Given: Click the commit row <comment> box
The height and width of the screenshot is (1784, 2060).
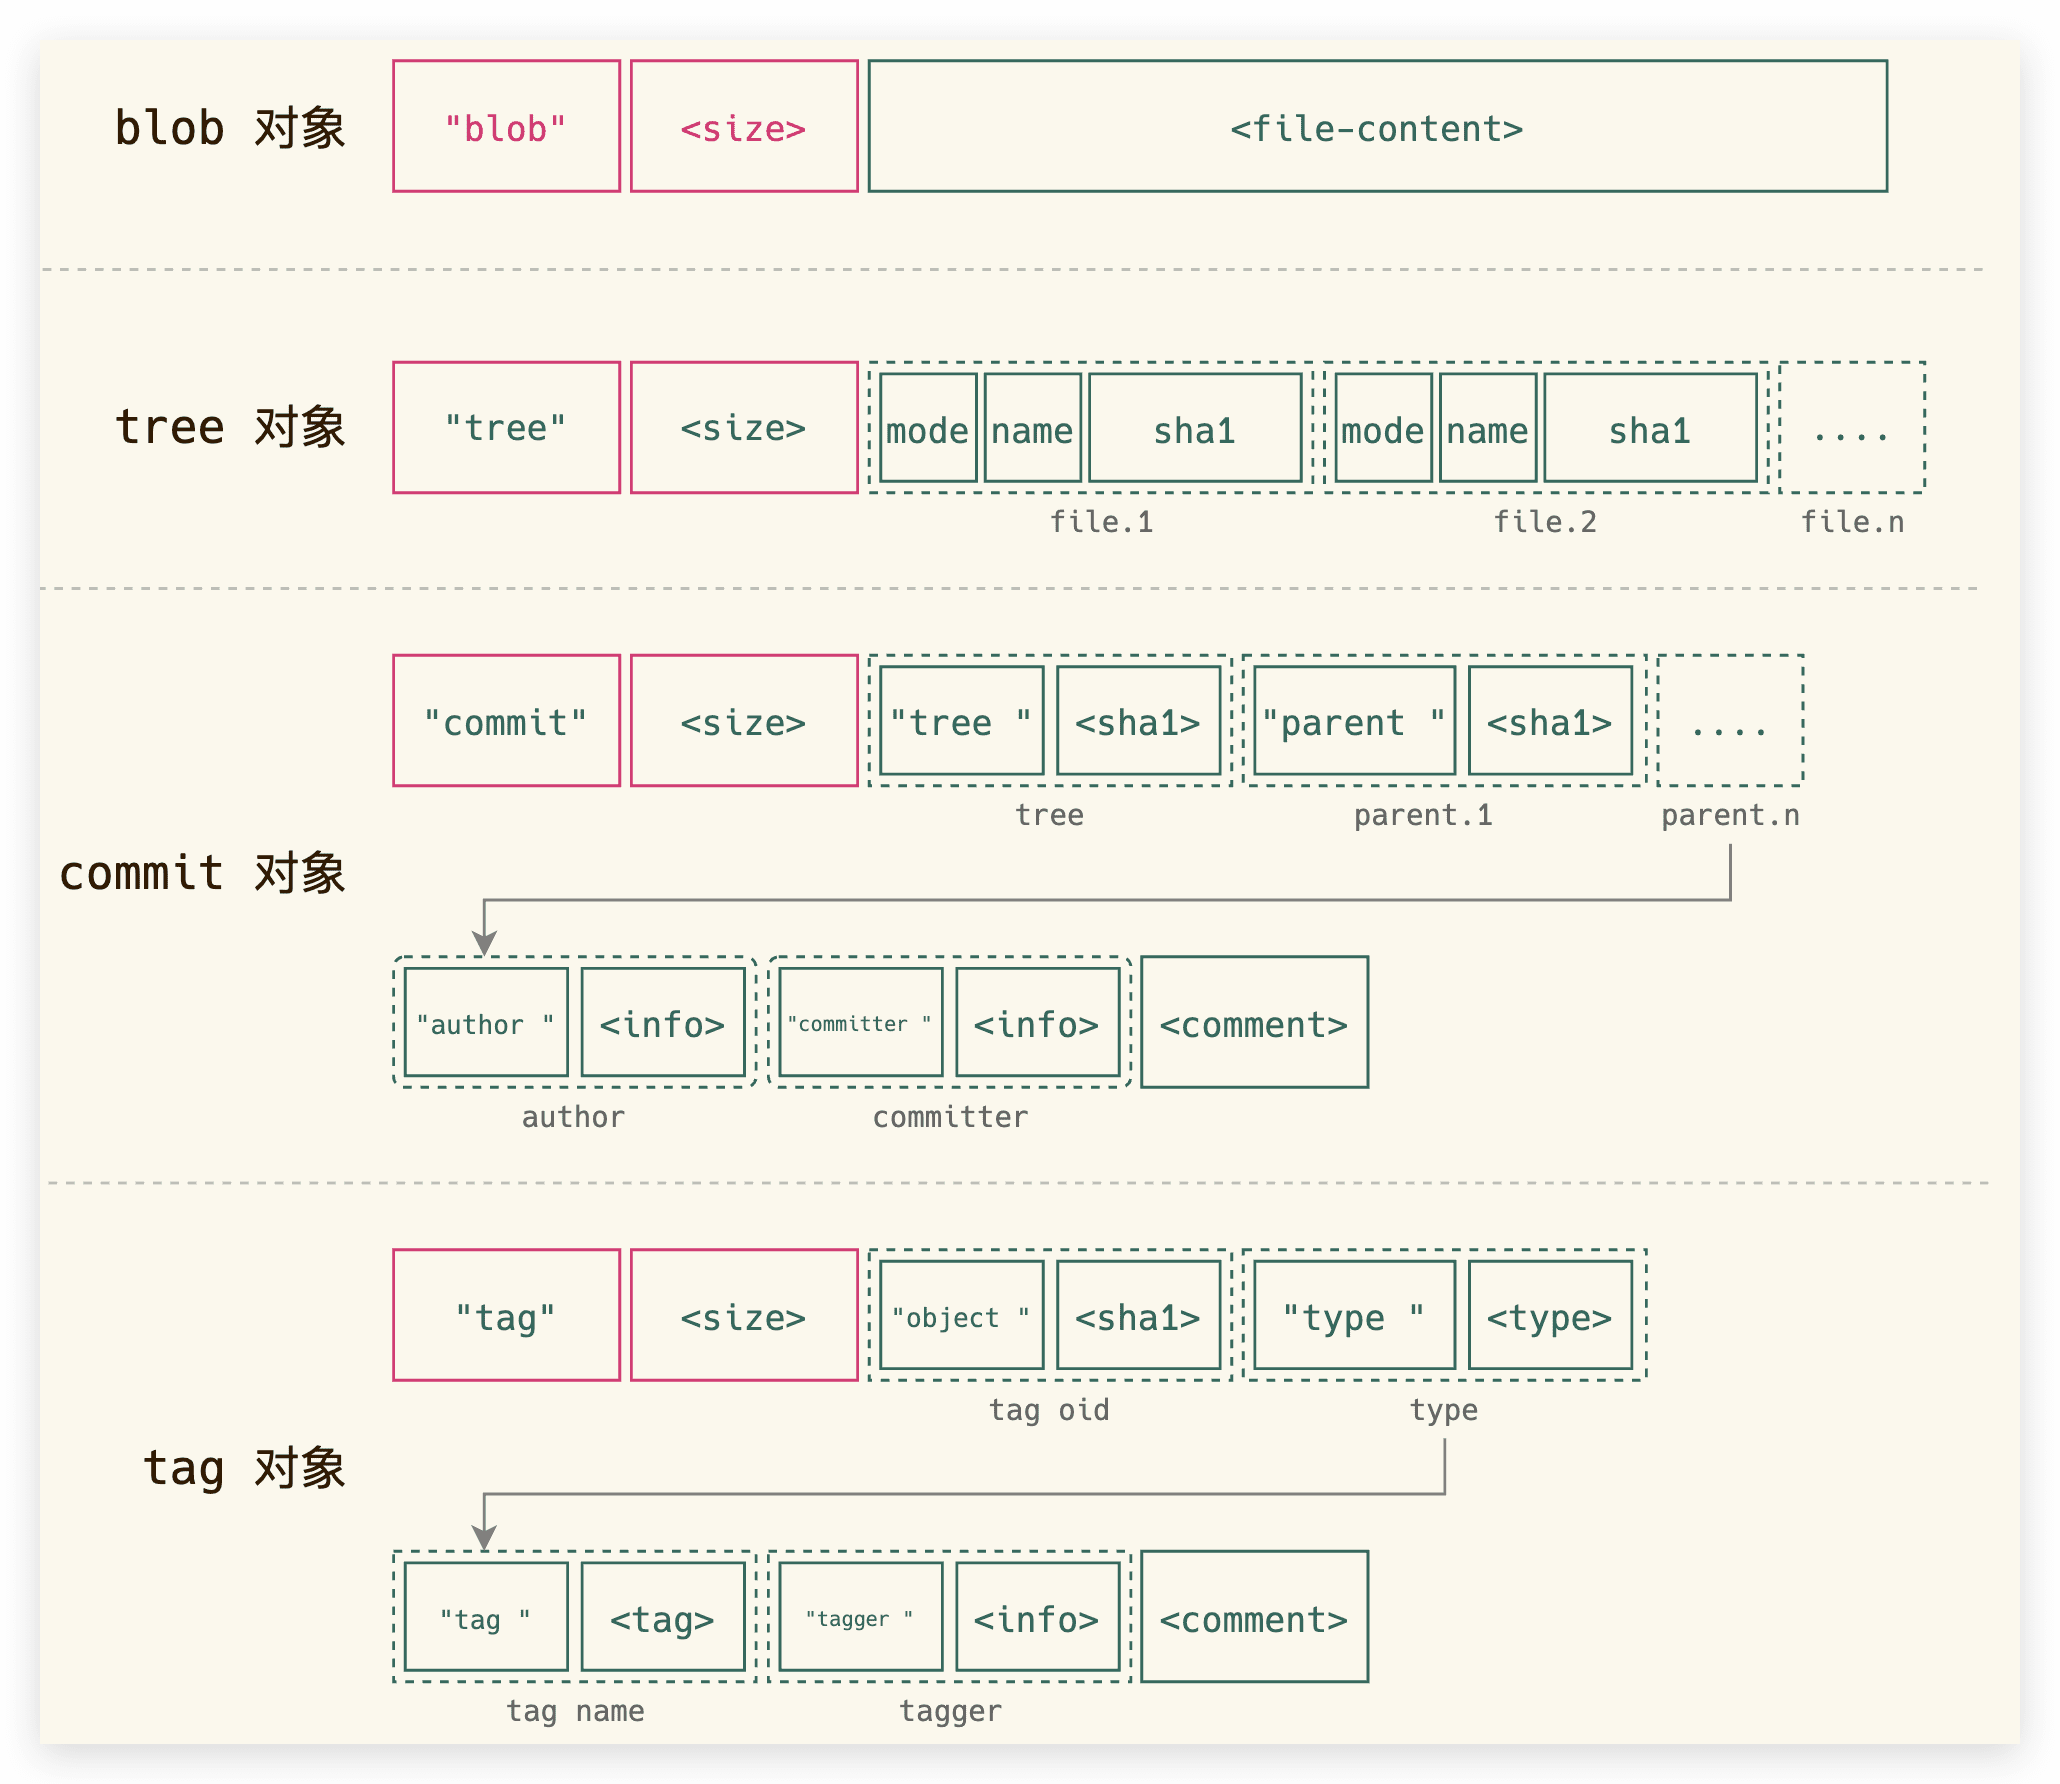Looking at the screenshot, I should 1254,1023.
